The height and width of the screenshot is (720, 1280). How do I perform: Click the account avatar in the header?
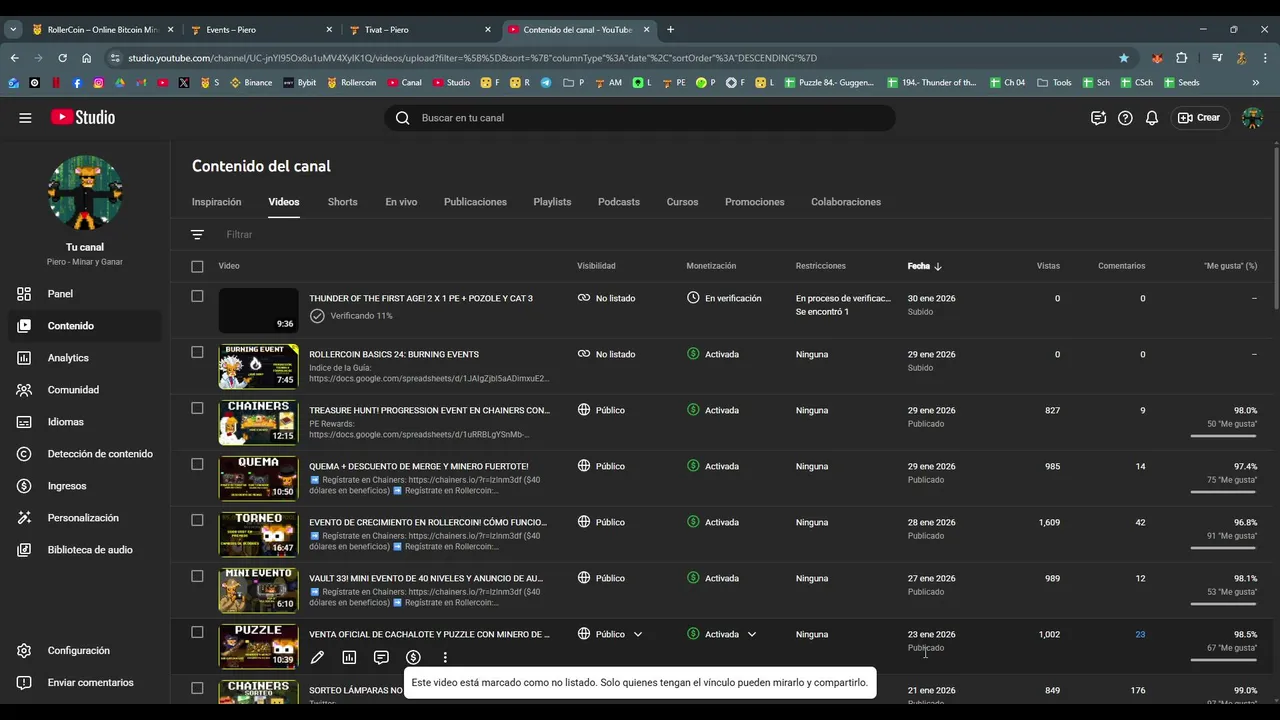click(x=1252, y=118)
